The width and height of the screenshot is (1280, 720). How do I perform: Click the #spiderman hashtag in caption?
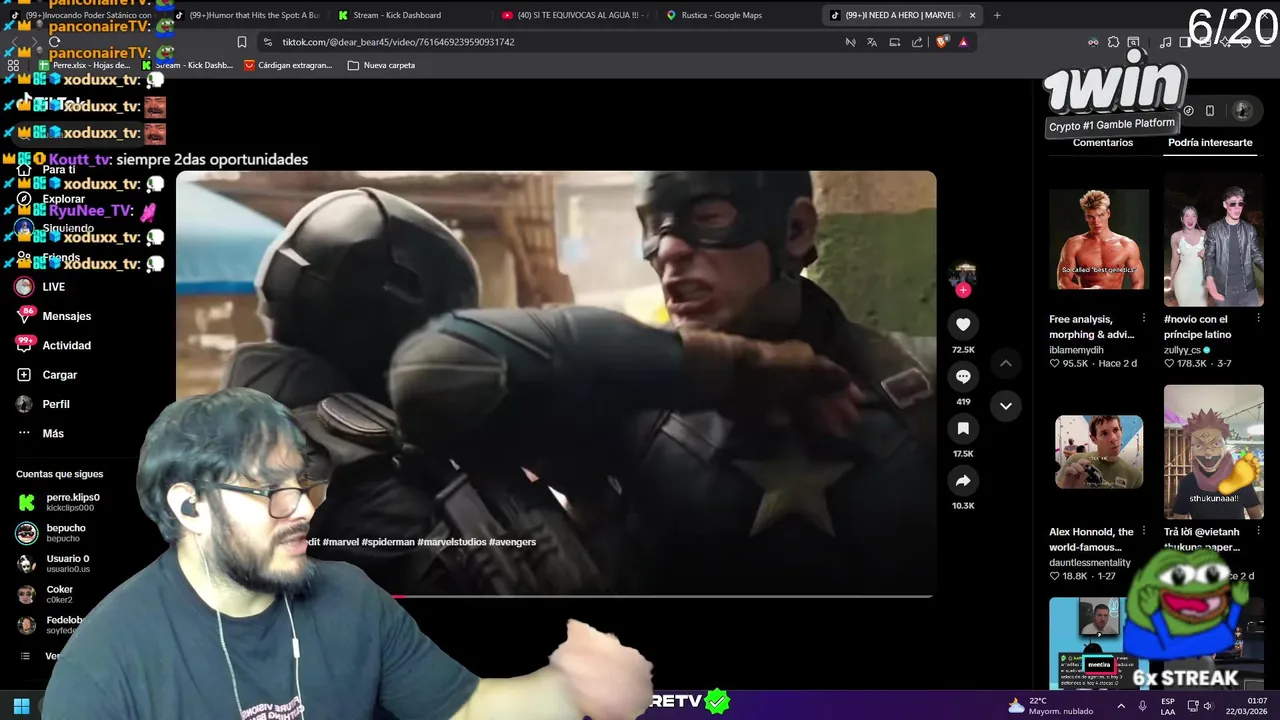(x=387, y=542)
